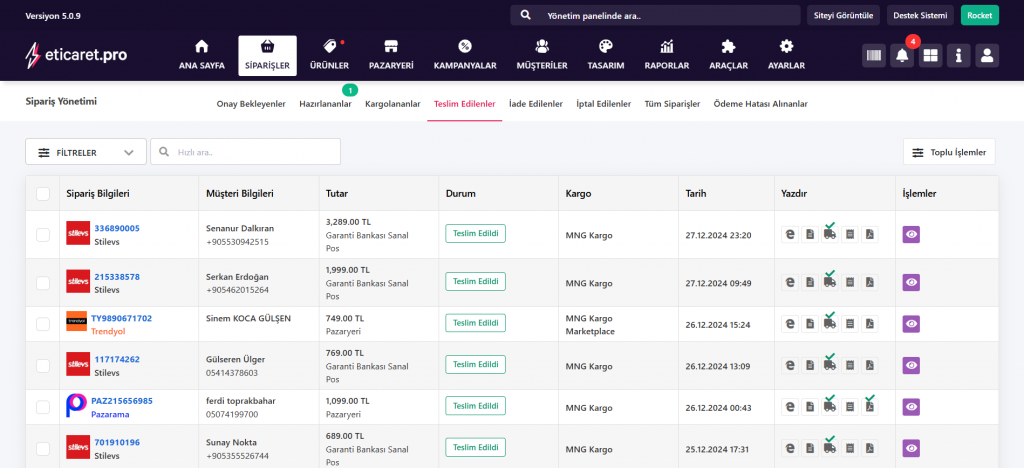Open the user profile icon
Image resolution: width=1024 pixels, height=468 pixels.
click(x=986, y=56)
